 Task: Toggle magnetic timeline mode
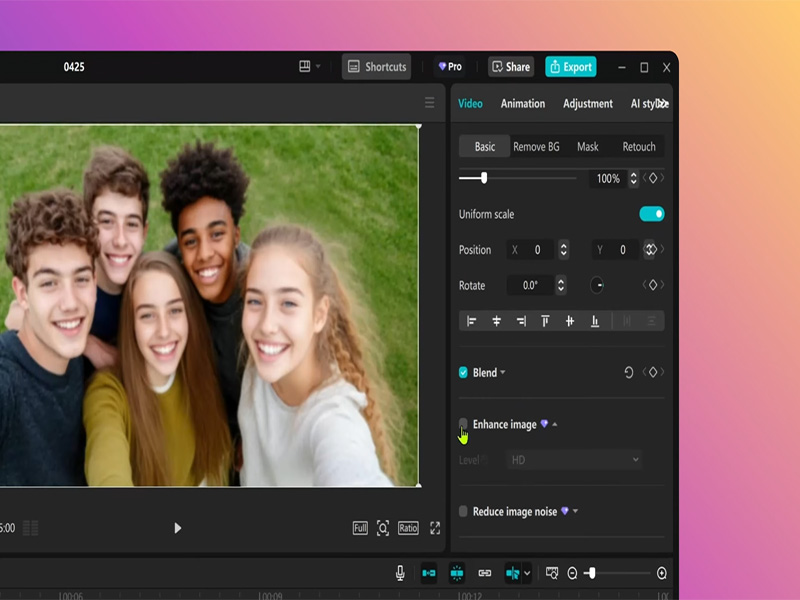pyautogui.click(x=455, y=572)
